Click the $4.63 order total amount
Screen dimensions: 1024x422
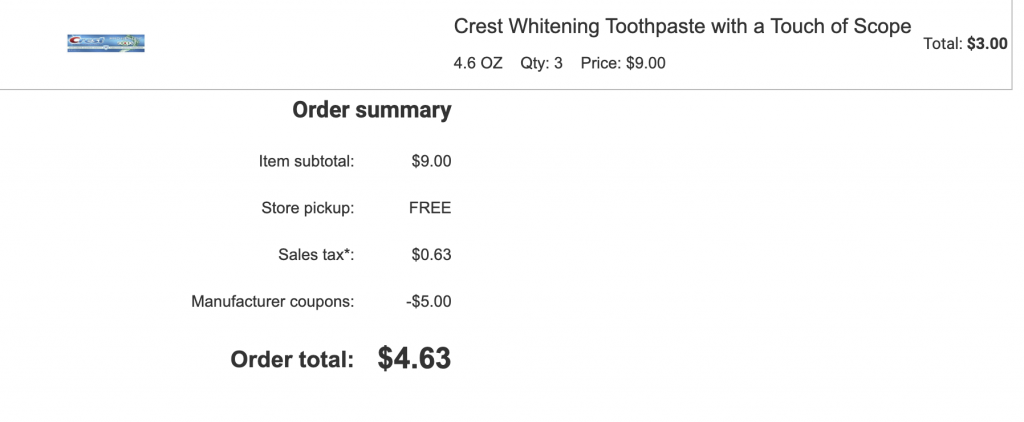[x=414, y=358]
